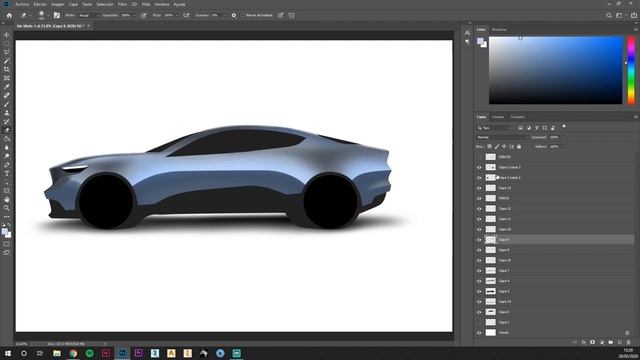Switch to the Trazados tab

(x=518, y=117)
